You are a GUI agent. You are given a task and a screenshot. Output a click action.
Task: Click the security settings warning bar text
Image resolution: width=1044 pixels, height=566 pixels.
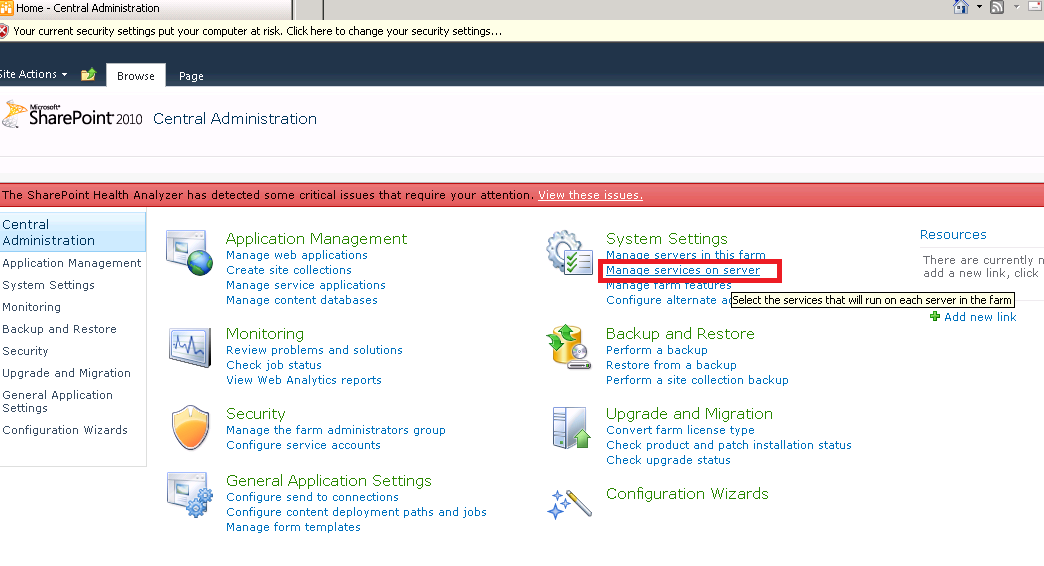point(258,31)
